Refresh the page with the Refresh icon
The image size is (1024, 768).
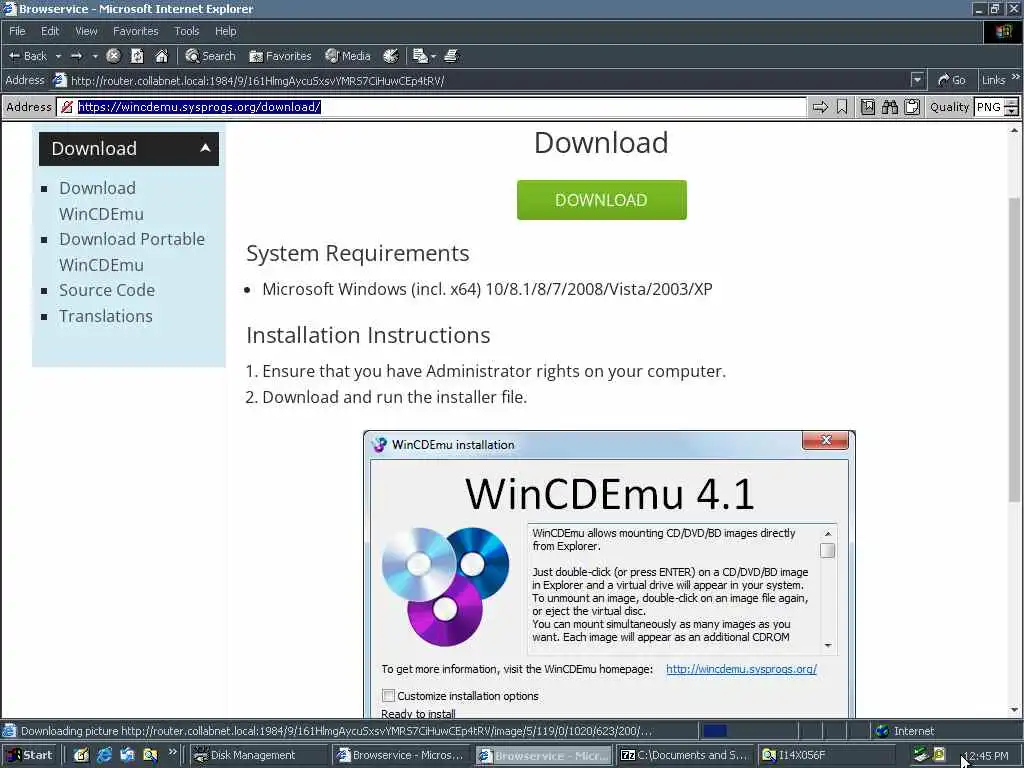click(x=137, y=56)
